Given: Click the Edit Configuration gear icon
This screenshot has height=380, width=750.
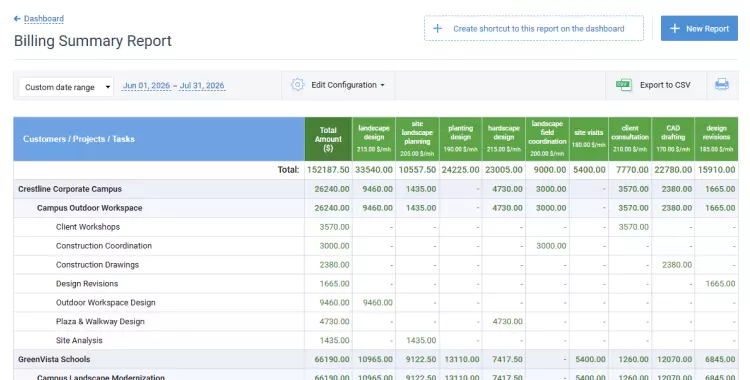Looking at the screenshot, I should (298, 85).
